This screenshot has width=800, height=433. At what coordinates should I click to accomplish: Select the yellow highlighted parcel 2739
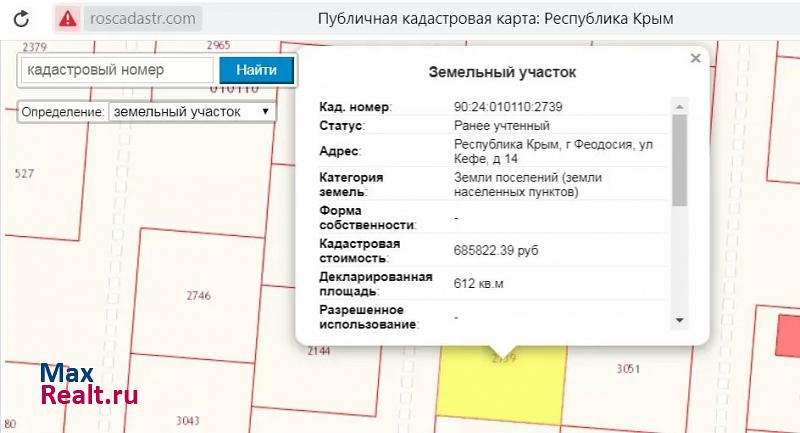(500, 385)
